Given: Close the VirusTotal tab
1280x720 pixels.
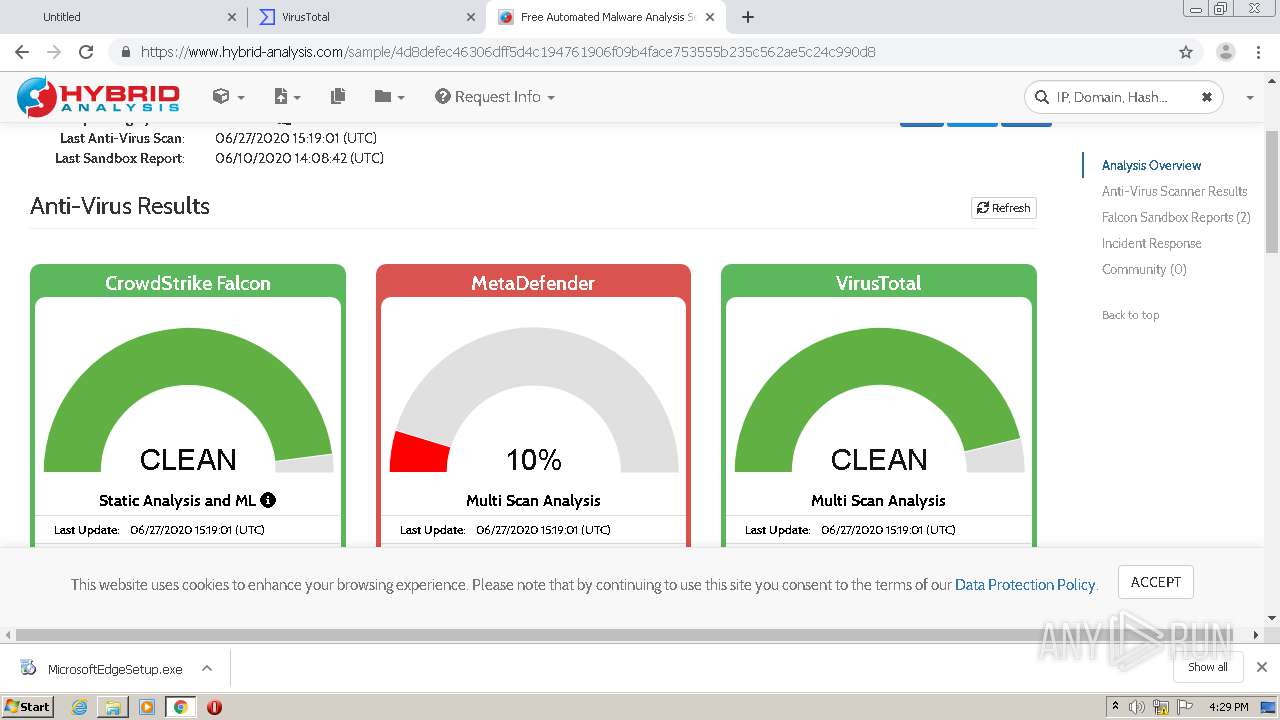Looking at the screenshot, I should pos(471,17).
